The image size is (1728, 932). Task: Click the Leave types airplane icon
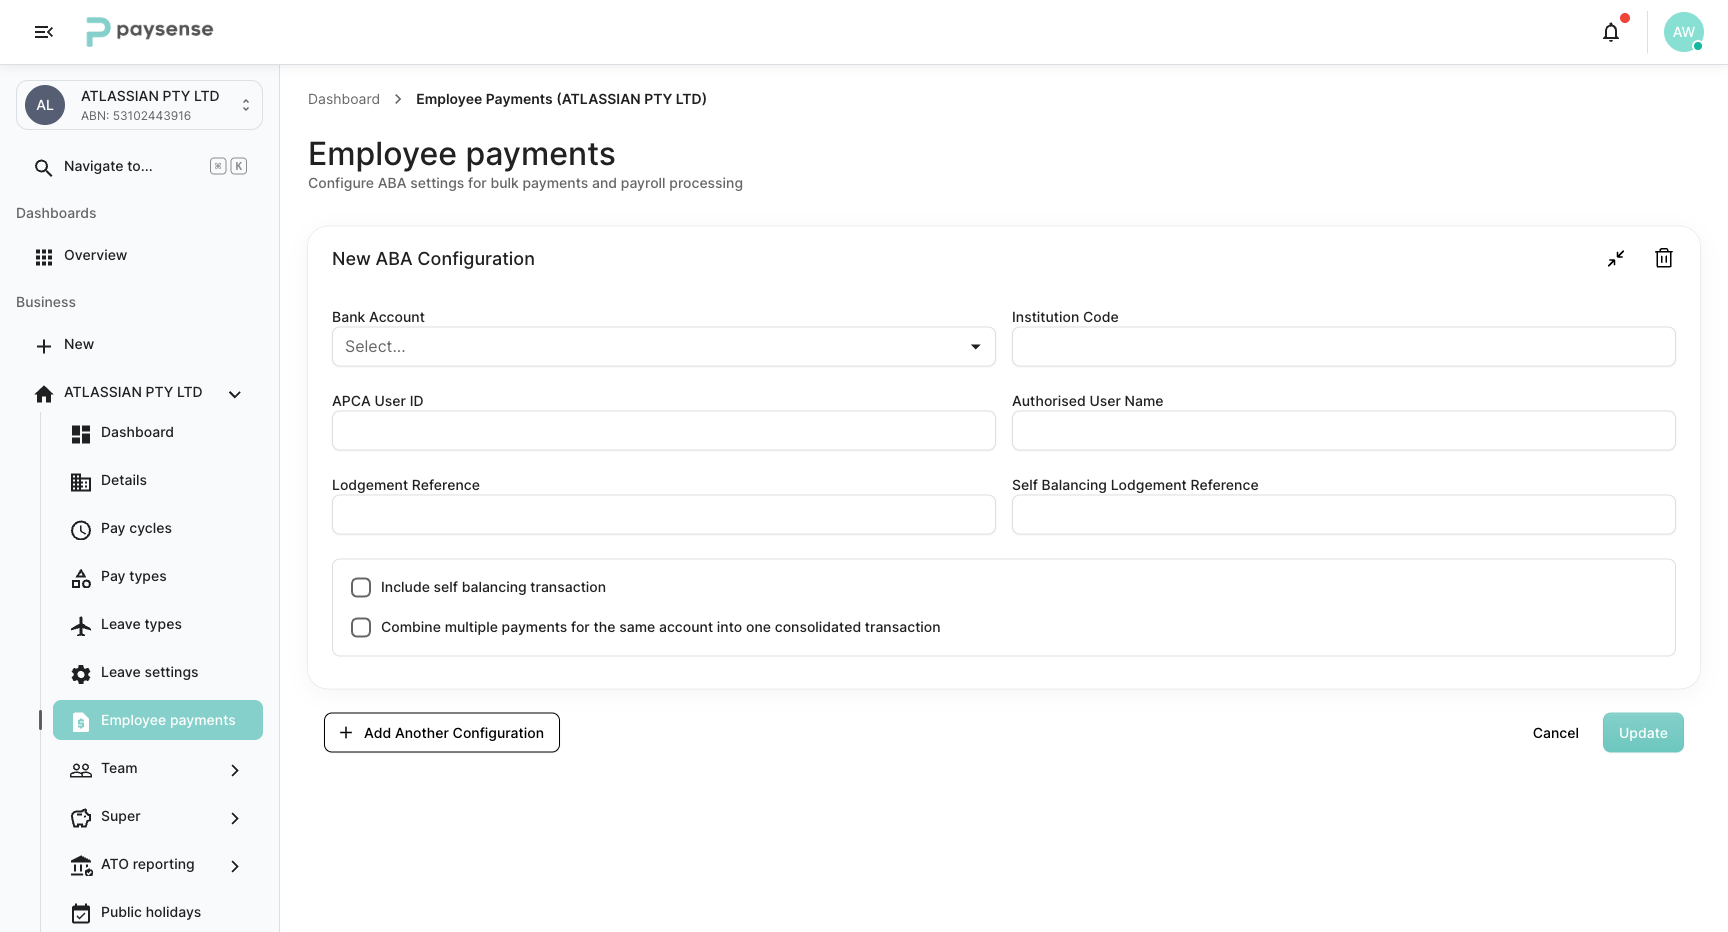[x=81, y=626]
